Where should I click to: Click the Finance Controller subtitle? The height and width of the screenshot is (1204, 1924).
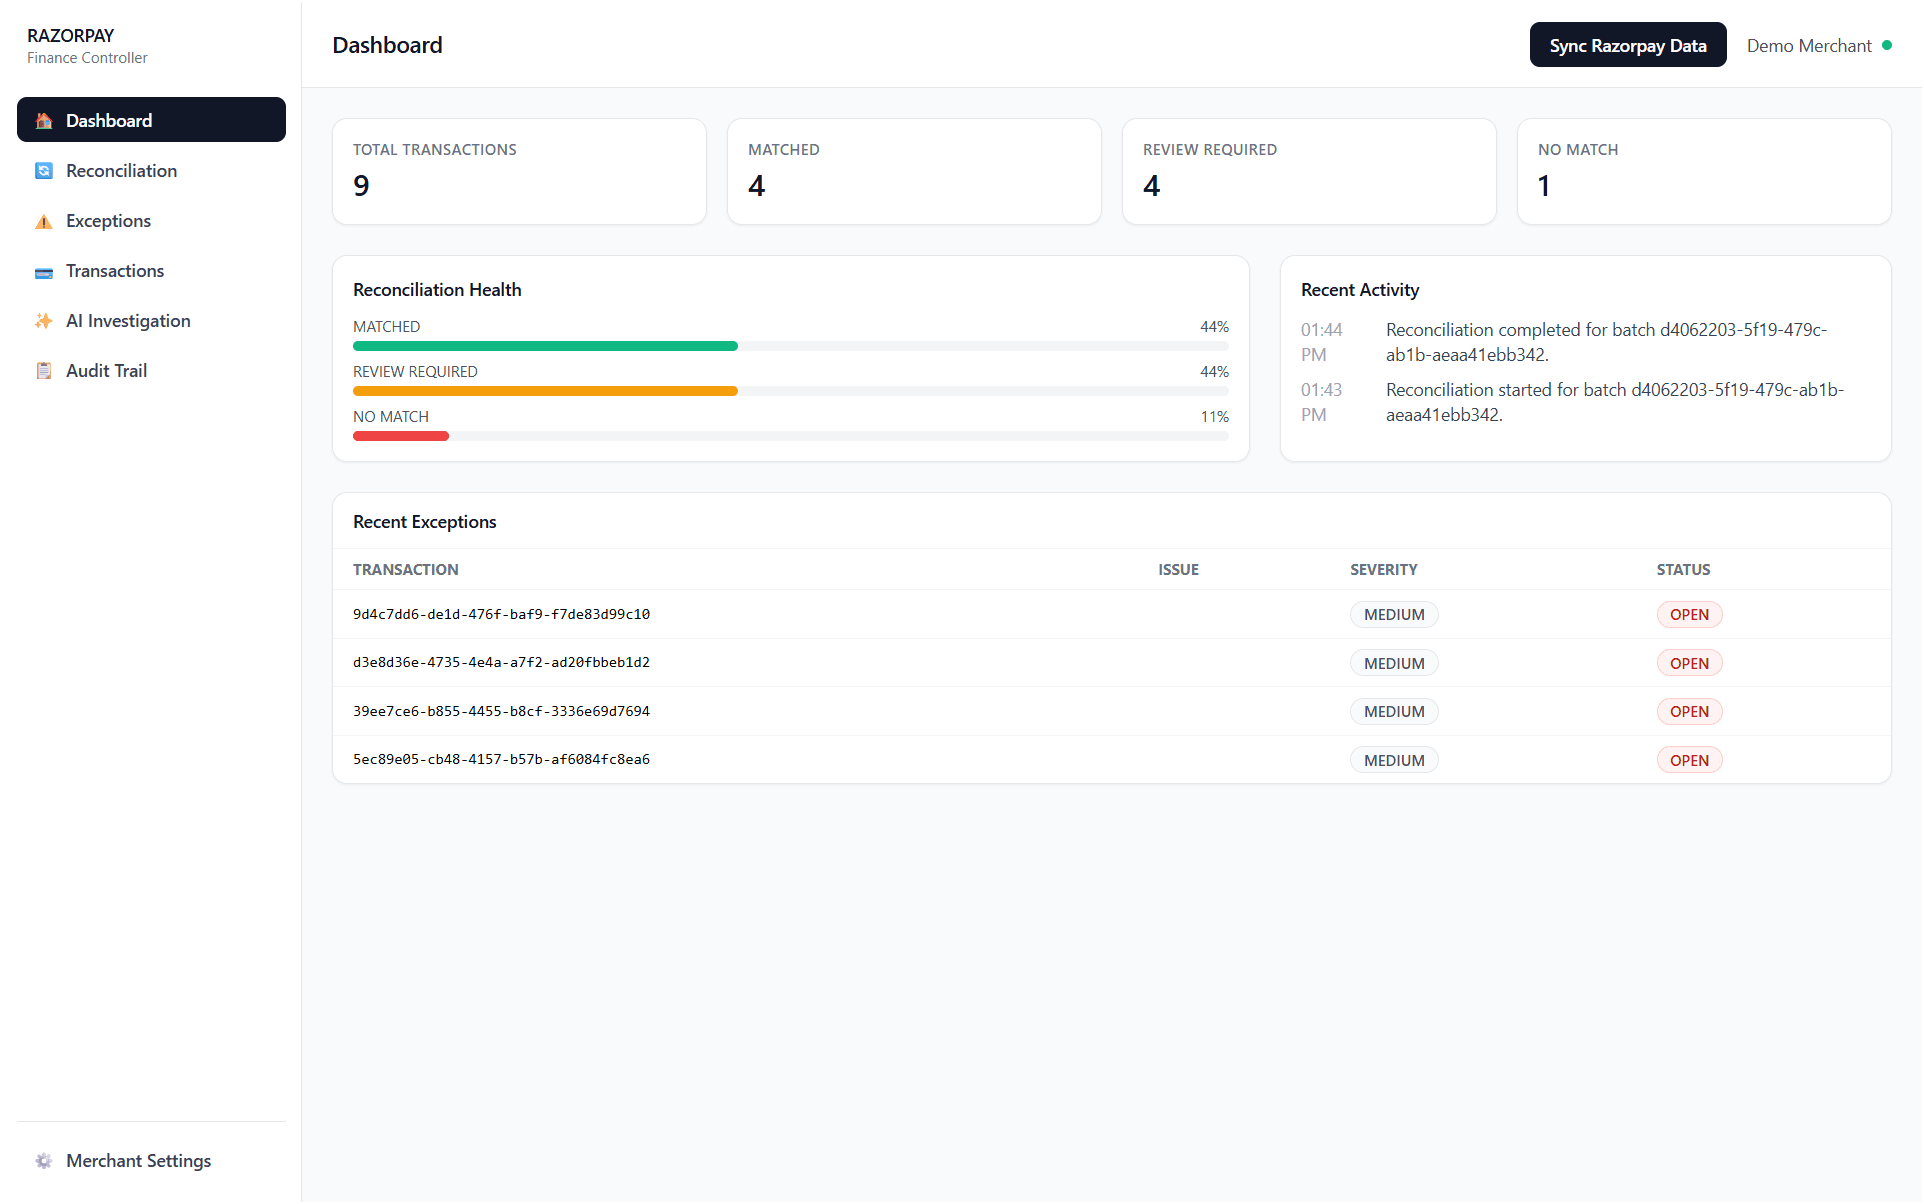pos(87,58)
